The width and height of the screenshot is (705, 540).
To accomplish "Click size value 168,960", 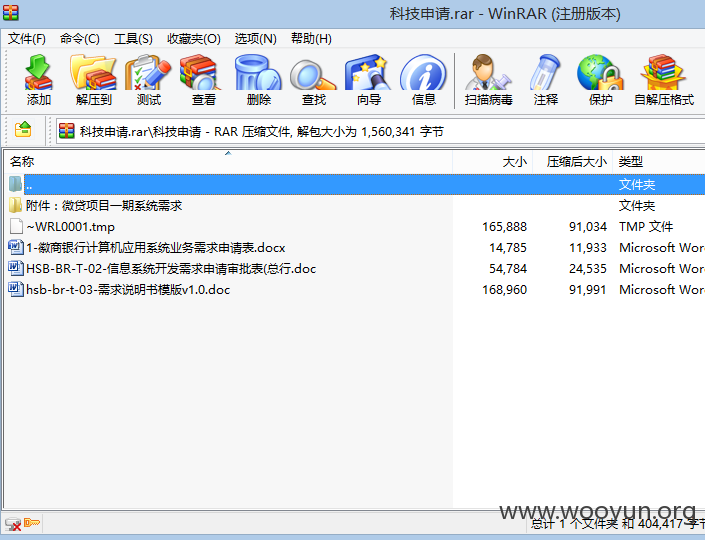I will (504, 290).
